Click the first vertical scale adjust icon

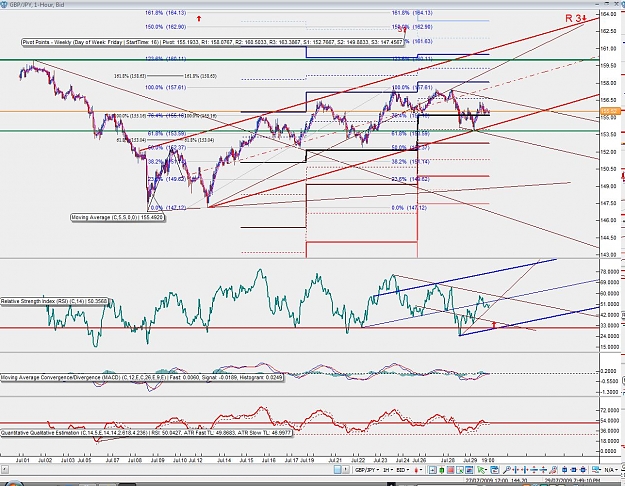click(534, 470)
